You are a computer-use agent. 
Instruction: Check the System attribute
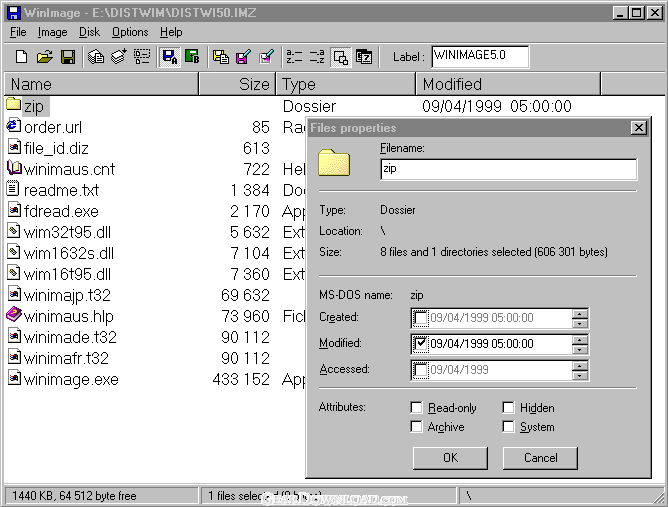coord(508,426)
